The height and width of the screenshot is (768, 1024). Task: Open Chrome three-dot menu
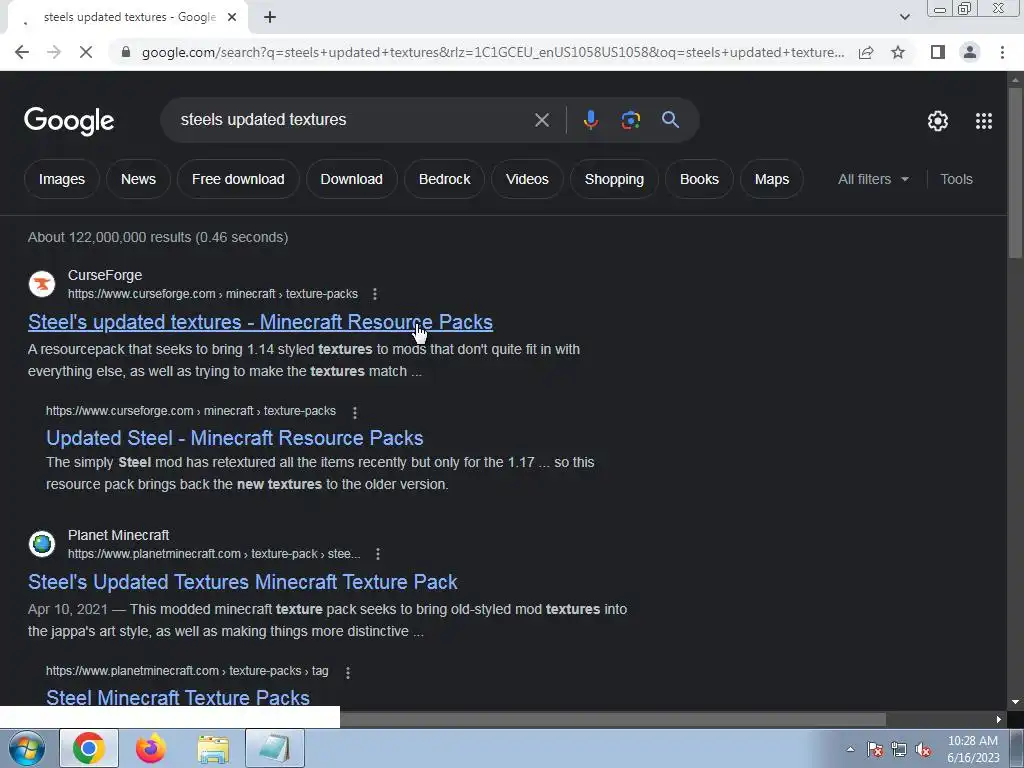[1002, 52]
